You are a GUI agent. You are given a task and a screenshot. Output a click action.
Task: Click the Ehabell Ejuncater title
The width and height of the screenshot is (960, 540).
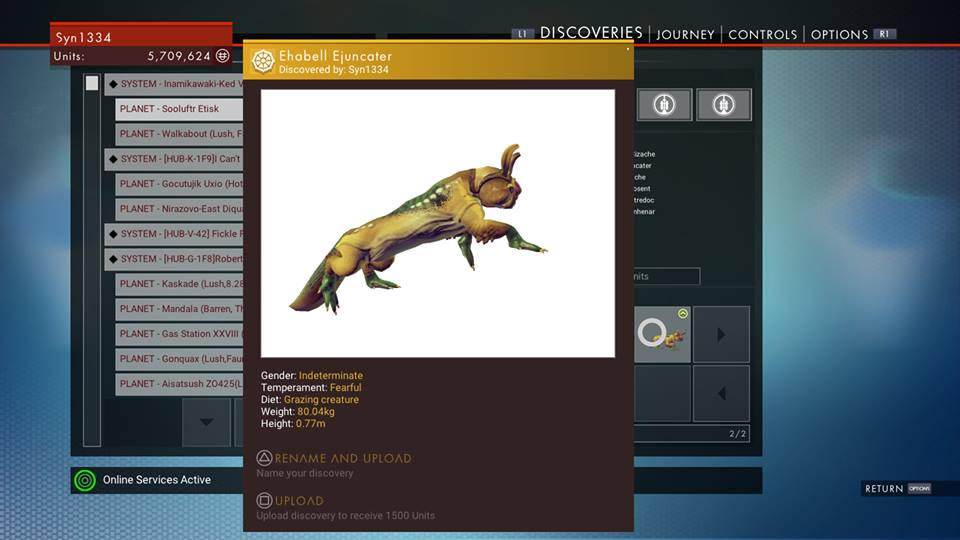[x=336, y=56]
